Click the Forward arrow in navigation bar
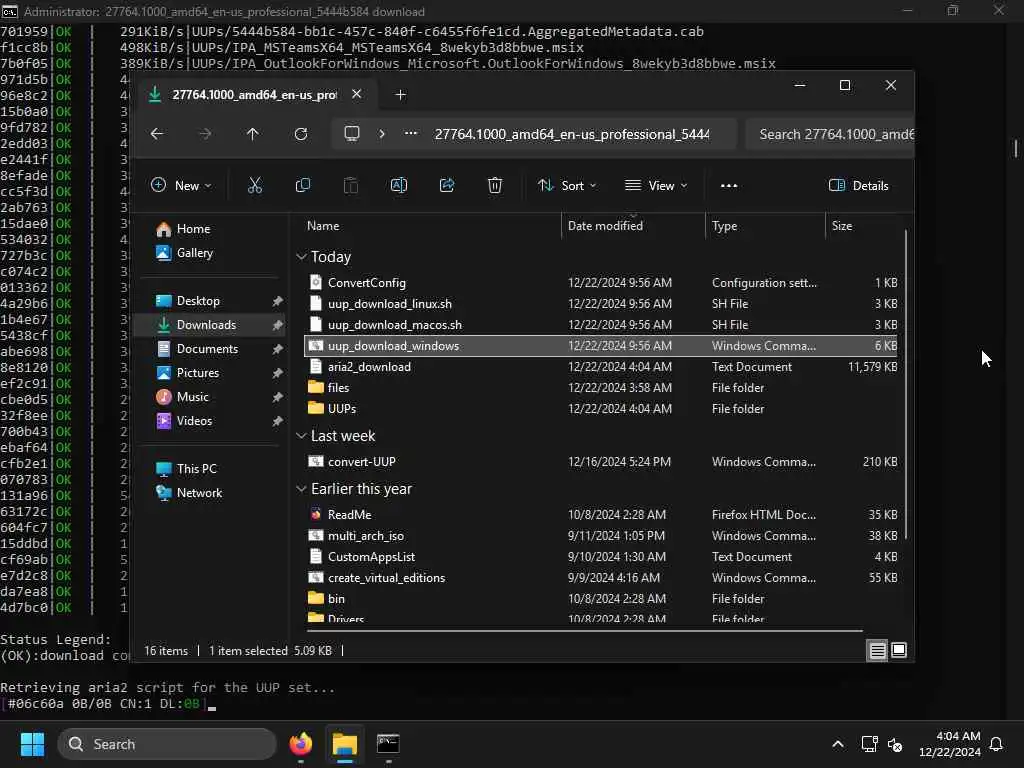1024x768 pixels. pyautogui.click(x=205, y=134)
